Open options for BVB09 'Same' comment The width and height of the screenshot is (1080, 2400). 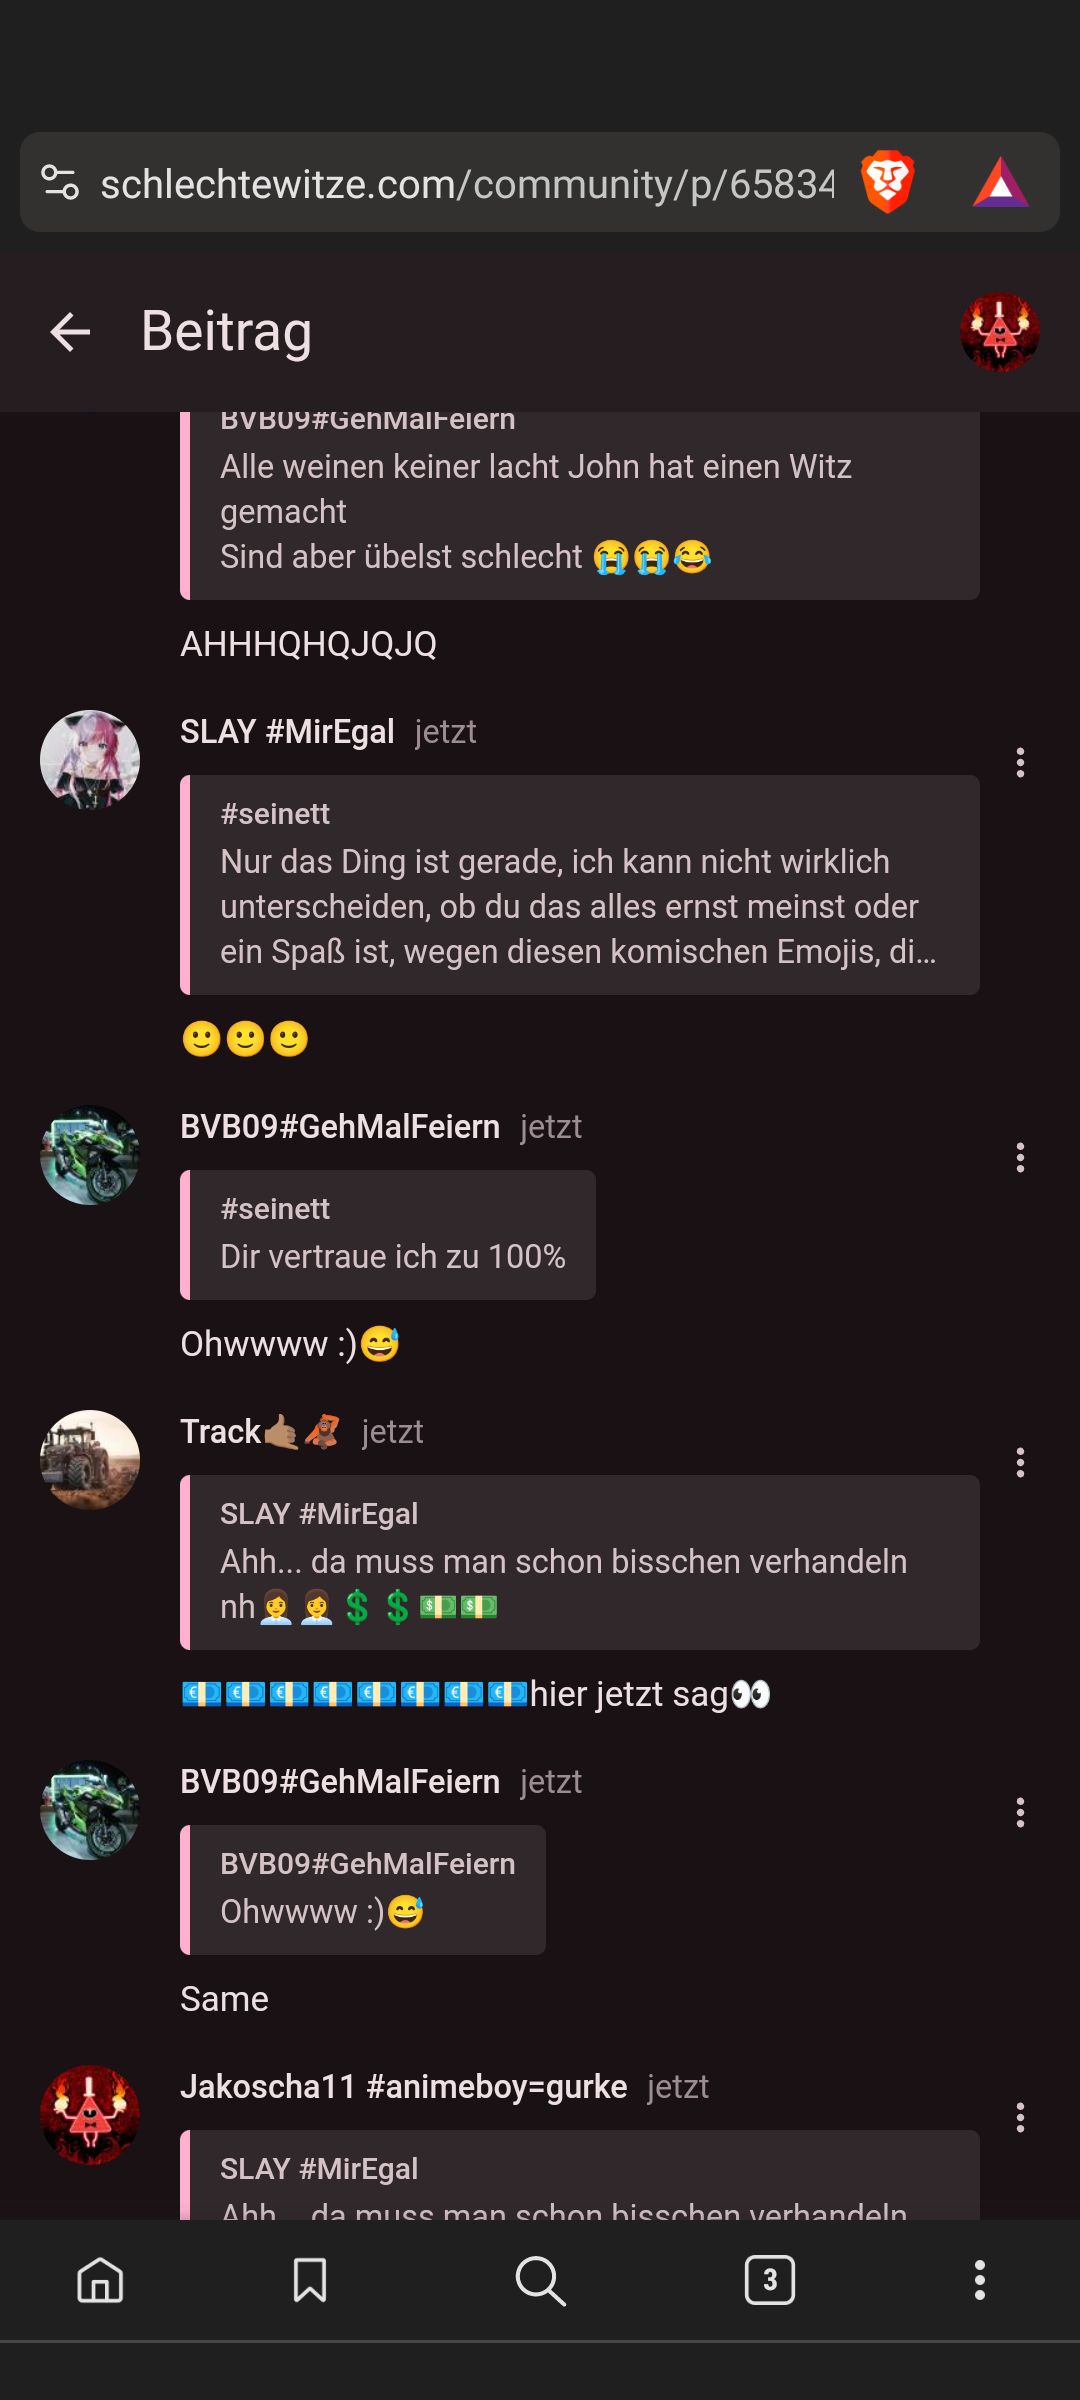point(1020,1812)
